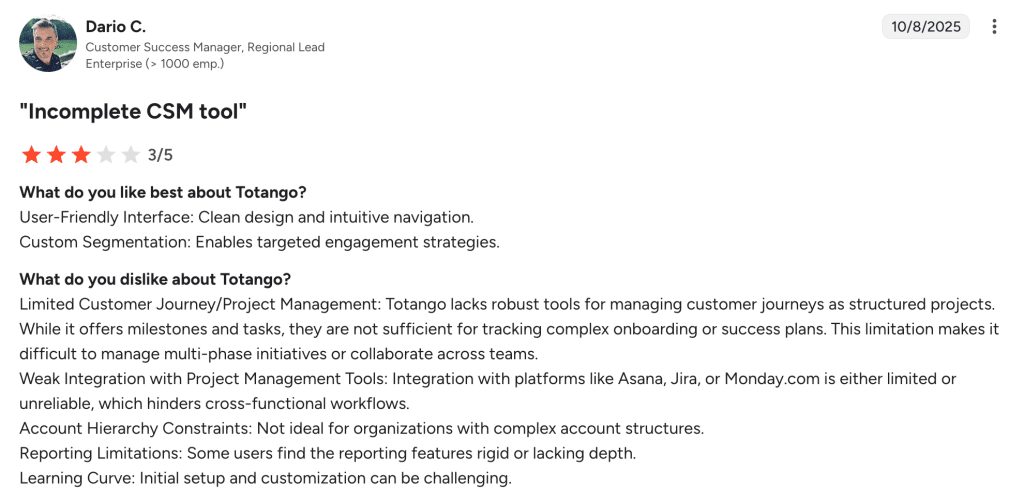The image size is (1024, 499).
Task: Click the Custom Segmentation line
Action: [259, 242]
